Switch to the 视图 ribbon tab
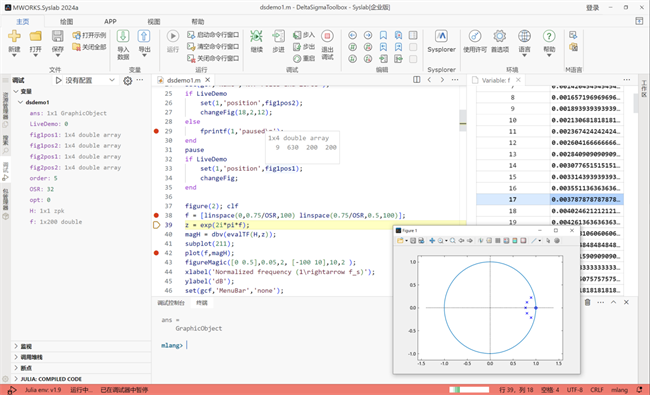The width and height of the screenshot is (650, 395). point(154,22)
